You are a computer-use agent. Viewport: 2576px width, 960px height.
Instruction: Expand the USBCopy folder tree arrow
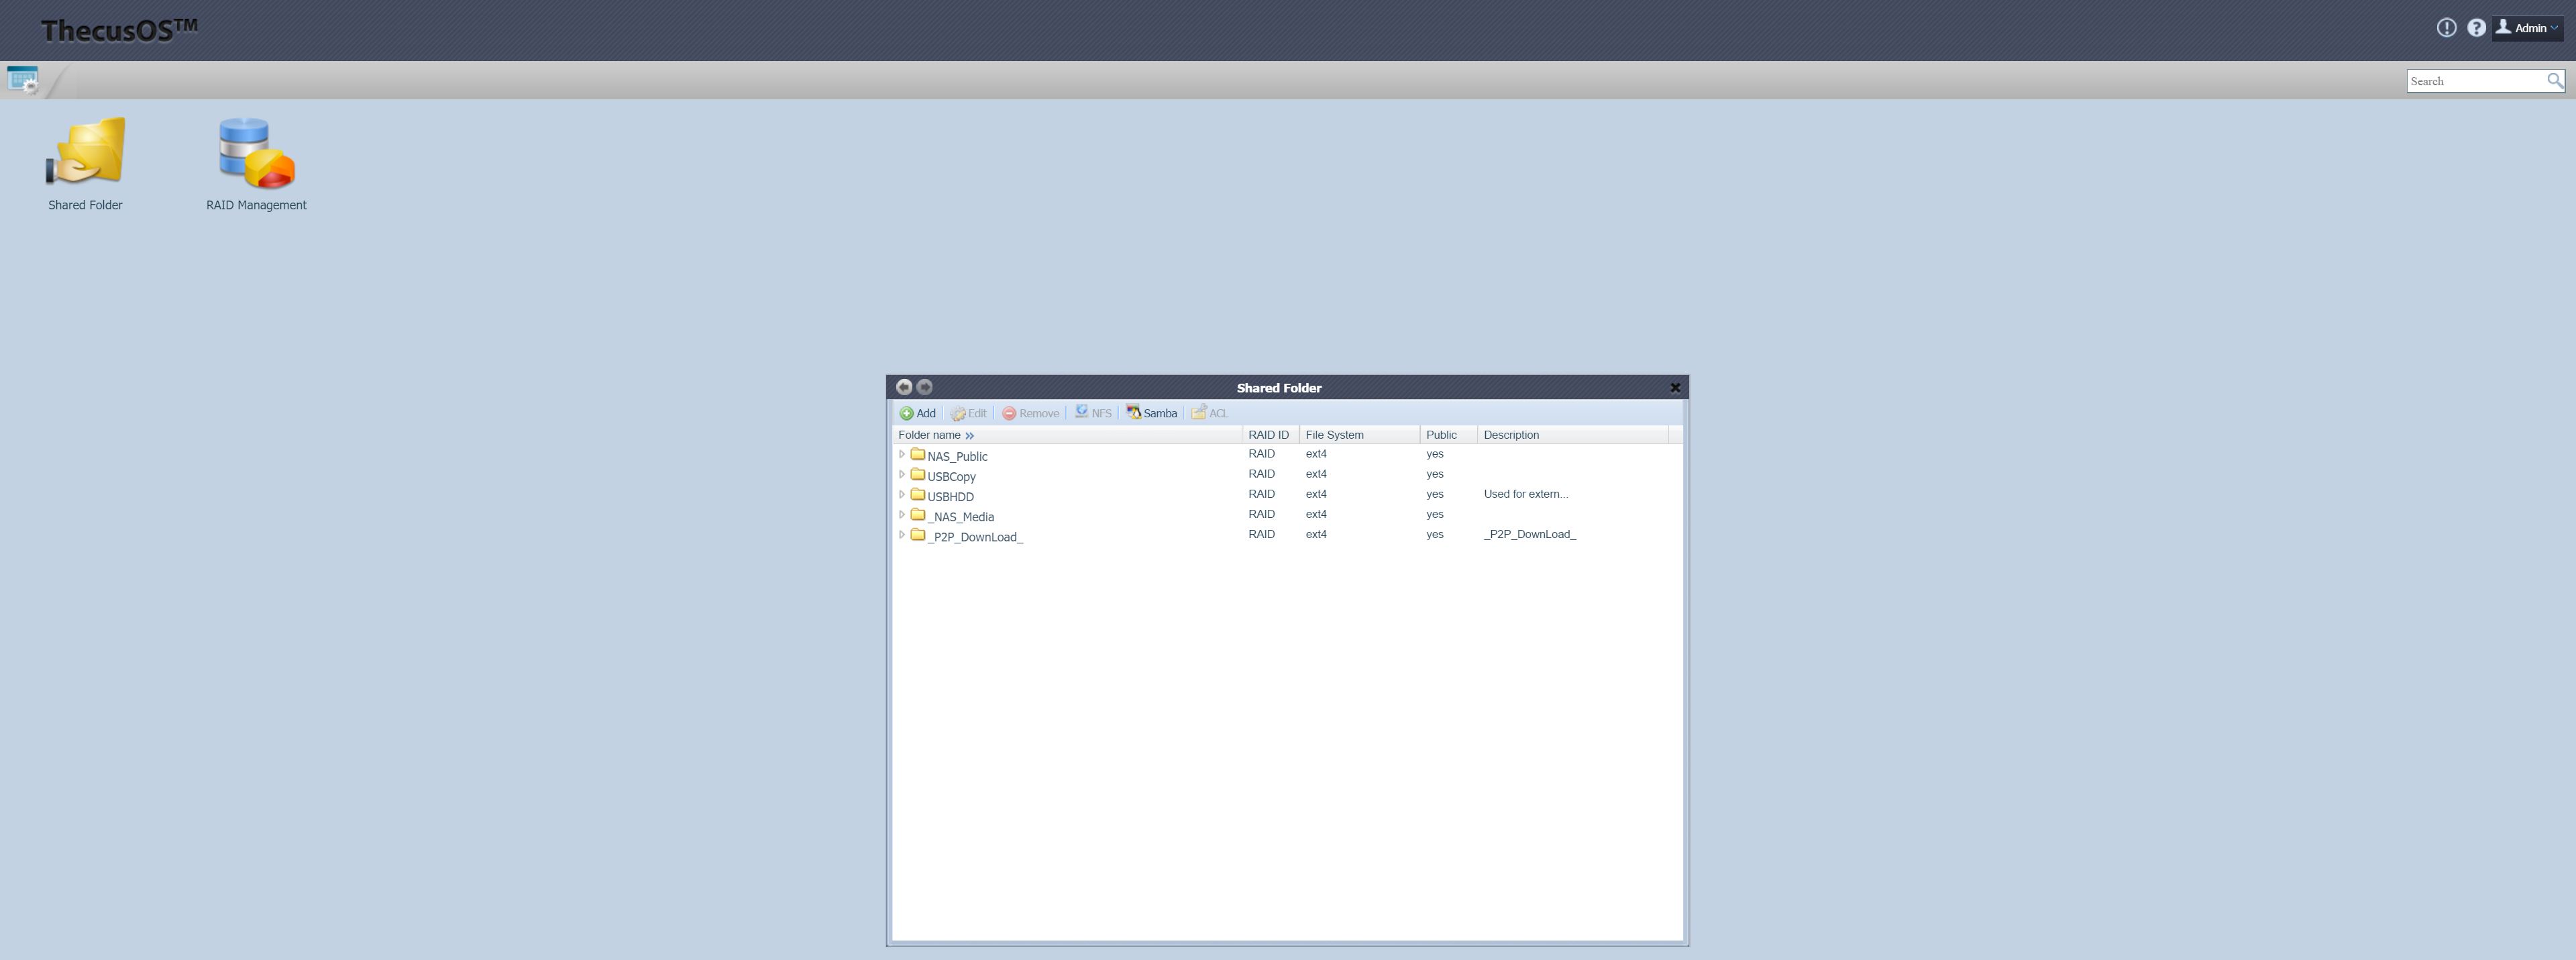pos(902,474)
